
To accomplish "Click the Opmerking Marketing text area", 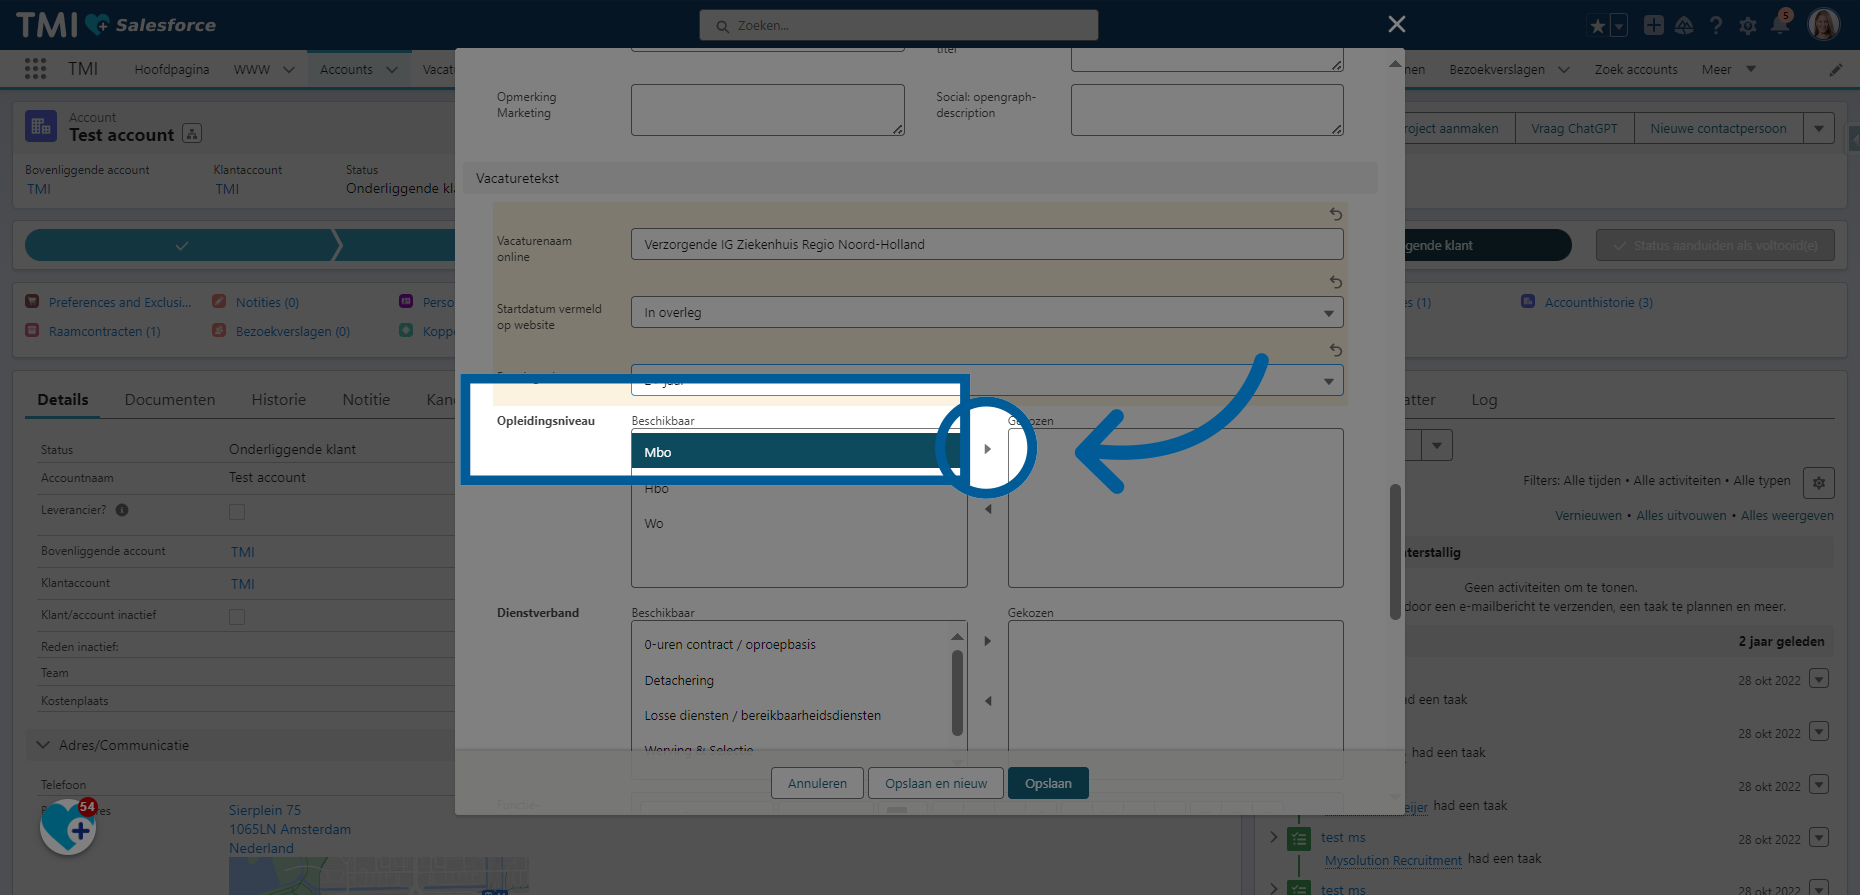I will pos(768,110).
